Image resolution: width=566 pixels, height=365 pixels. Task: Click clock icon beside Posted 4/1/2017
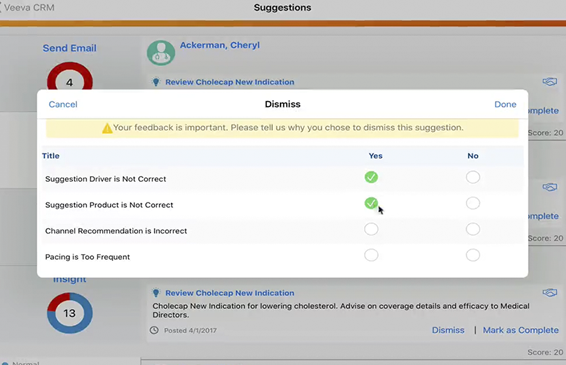tap(154, 330)
